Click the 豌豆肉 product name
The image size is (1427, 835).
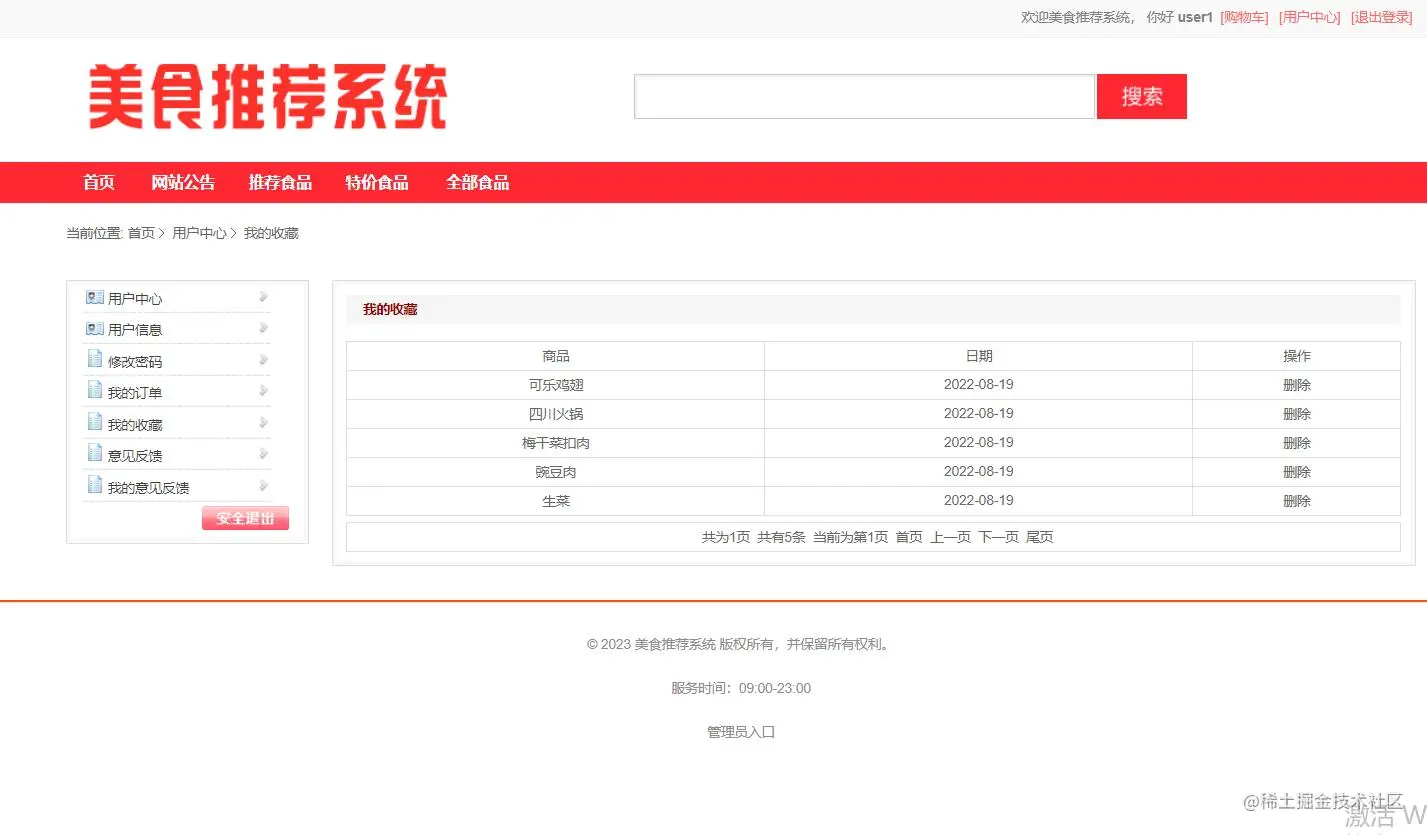coord(556,472)
